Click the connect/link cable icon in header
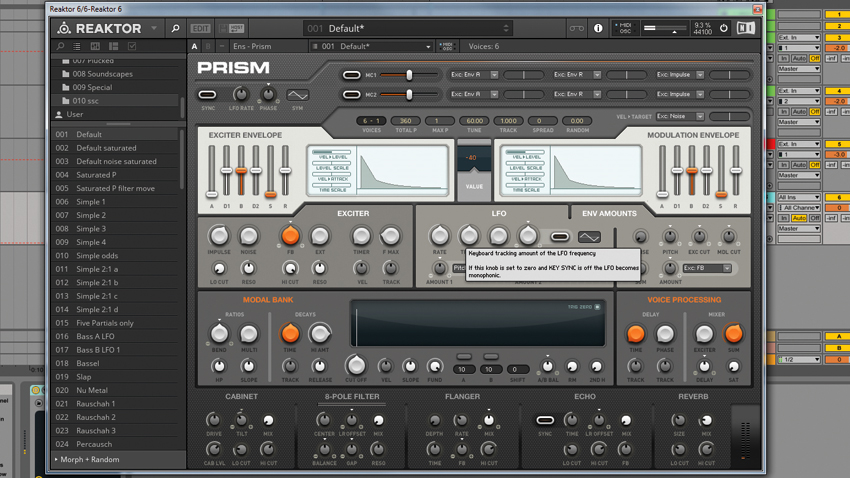The height and width of the screenshot is (478, 850). [576, 28]
